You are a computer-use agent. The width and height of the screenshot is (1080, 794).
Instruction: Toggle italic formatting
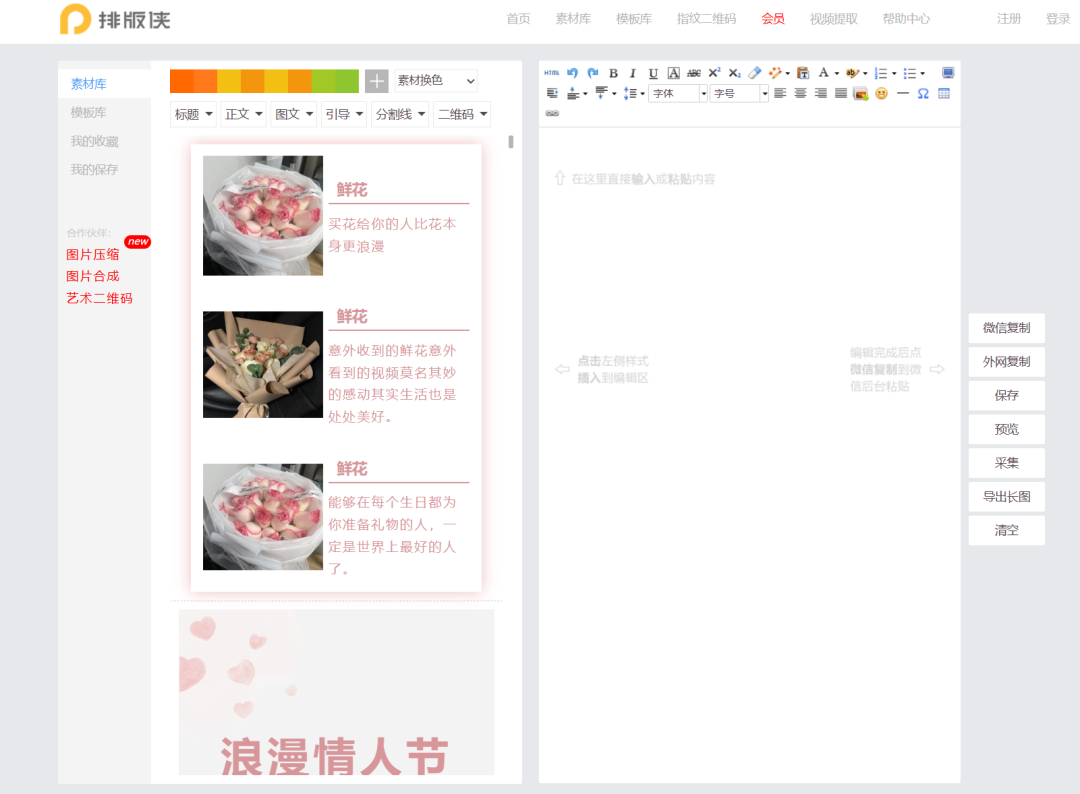(x=633, y=73)
